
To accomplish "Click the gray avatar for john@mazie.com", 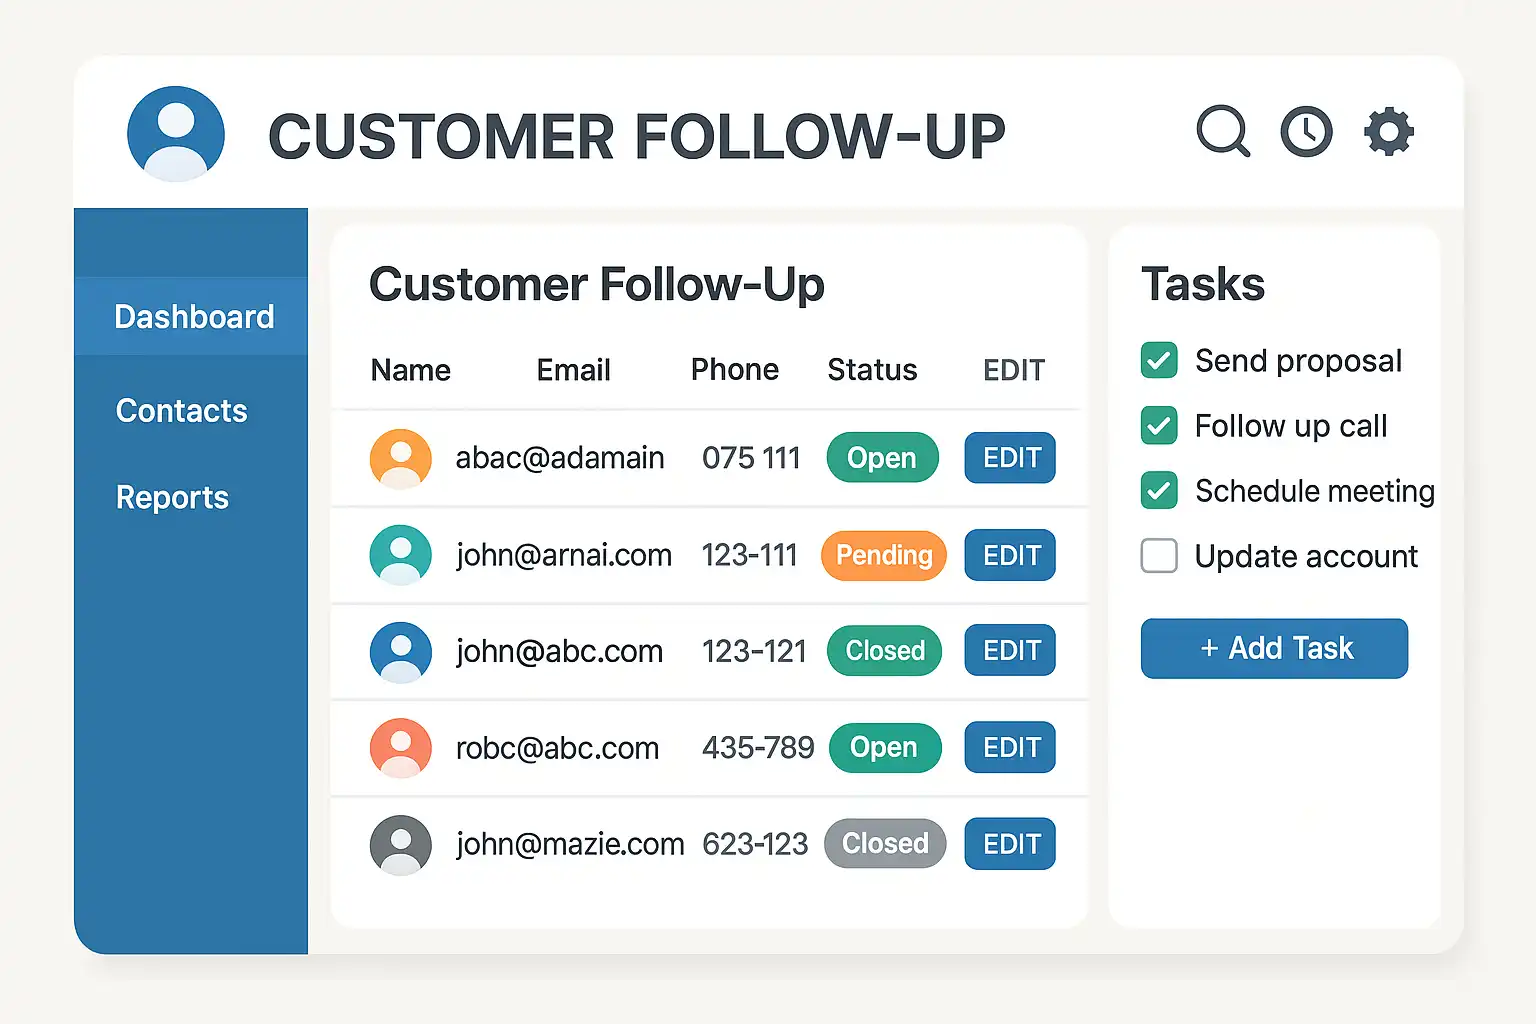I will click(400, 844).
